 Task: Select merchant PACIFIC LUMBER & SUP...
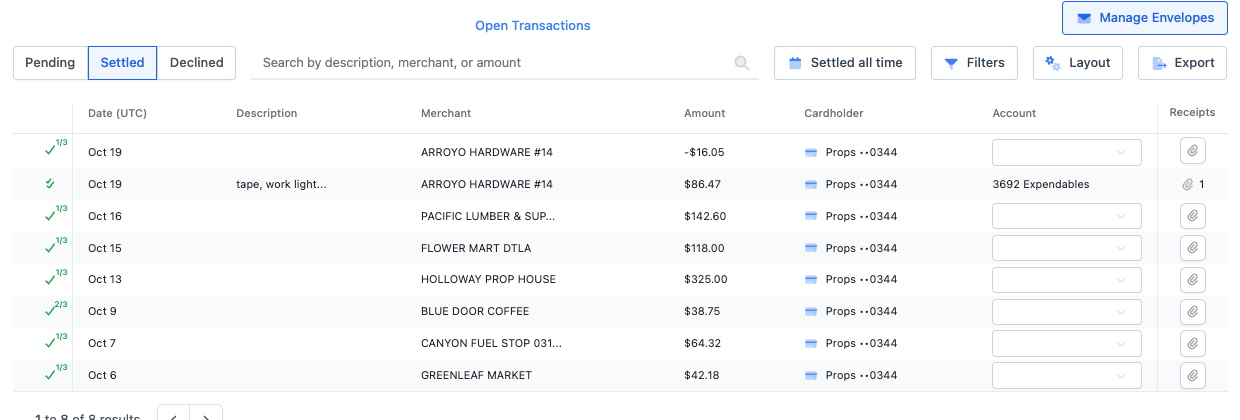[488, 216]
